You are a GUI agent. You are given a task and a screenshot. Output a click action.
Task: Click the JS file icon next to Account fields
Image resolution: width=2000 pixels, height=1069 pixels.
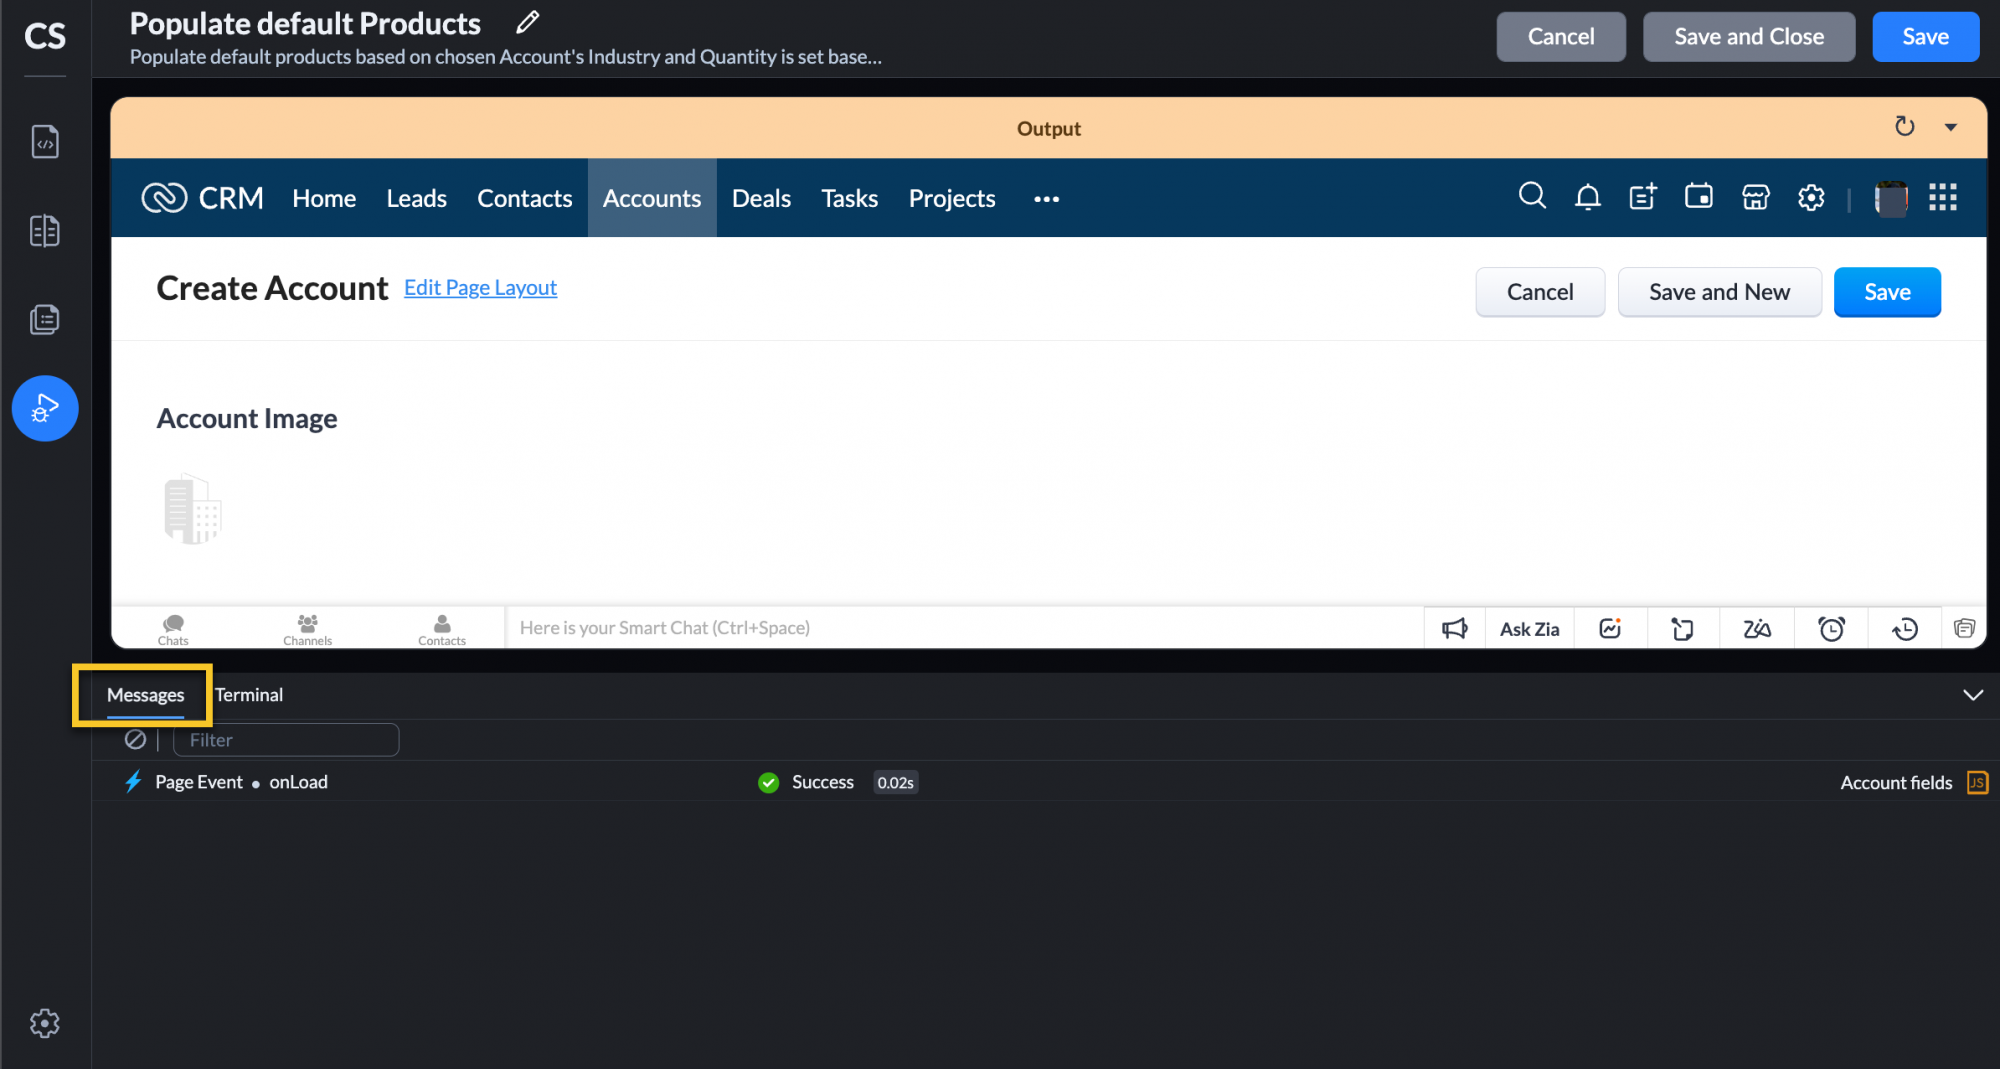[1976, 782]
